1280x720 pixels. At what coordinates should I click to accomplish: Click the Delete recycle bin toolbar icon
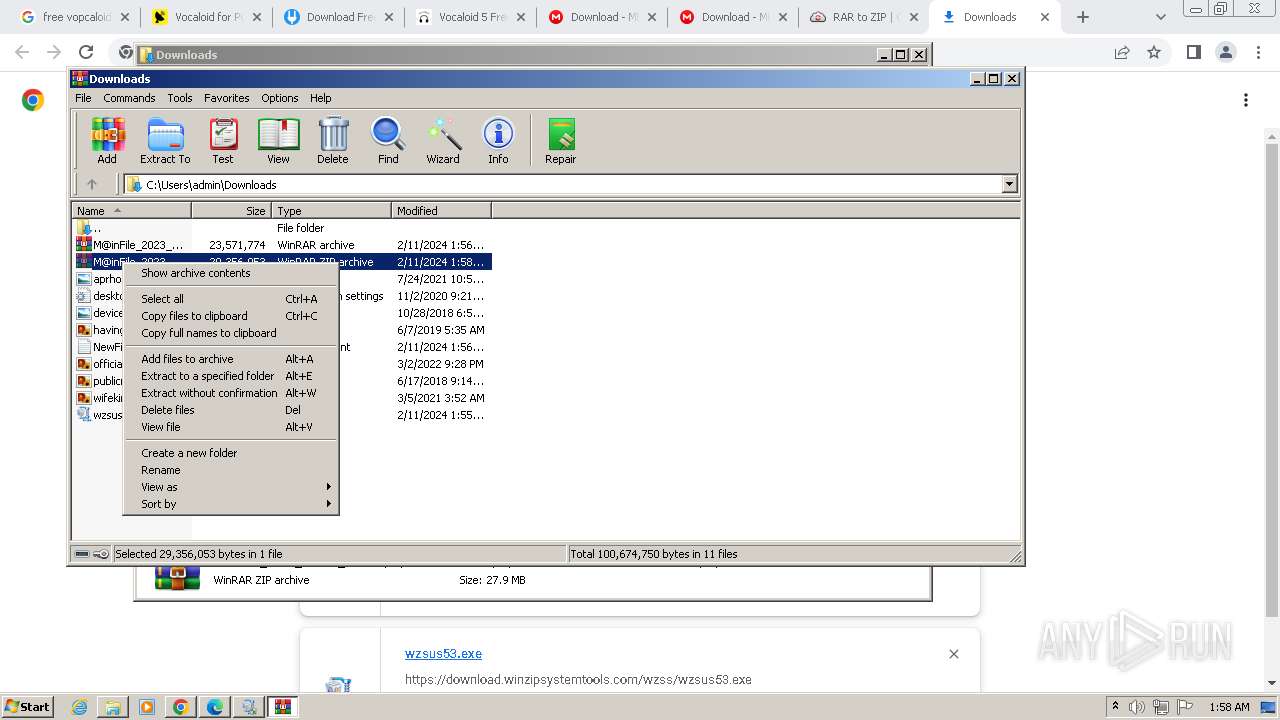tap(333, 140)
